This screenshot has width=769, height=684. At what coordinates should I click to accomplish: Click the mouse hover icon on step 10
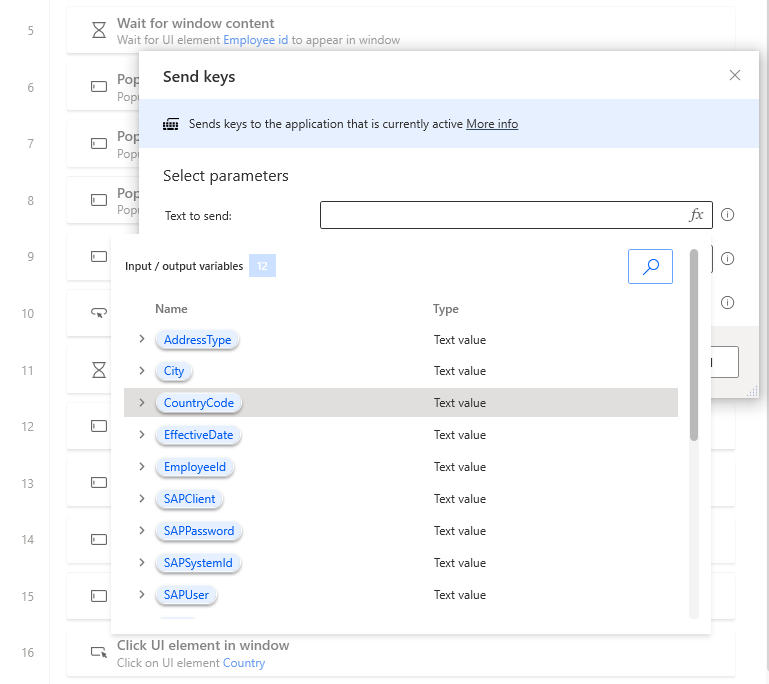tap(99, 313)
